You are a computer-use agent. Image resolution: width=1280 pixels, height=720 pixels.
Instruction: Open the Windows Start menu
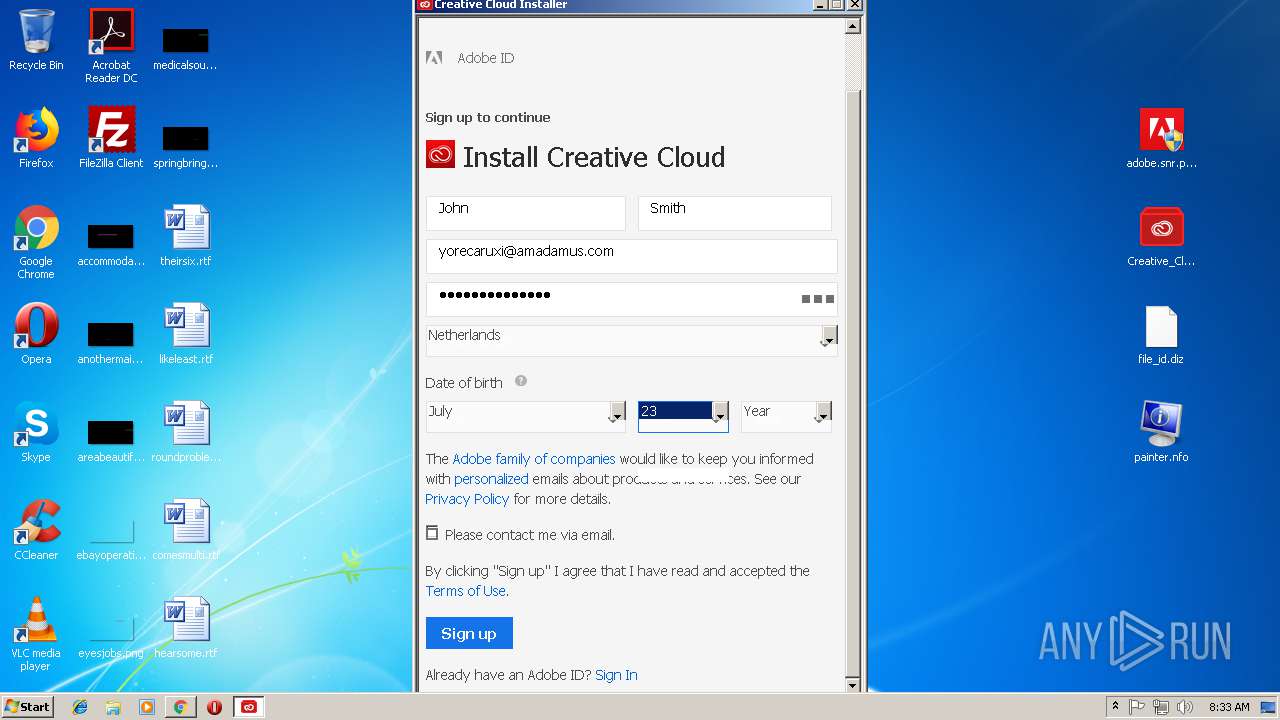tap(28, 707)
